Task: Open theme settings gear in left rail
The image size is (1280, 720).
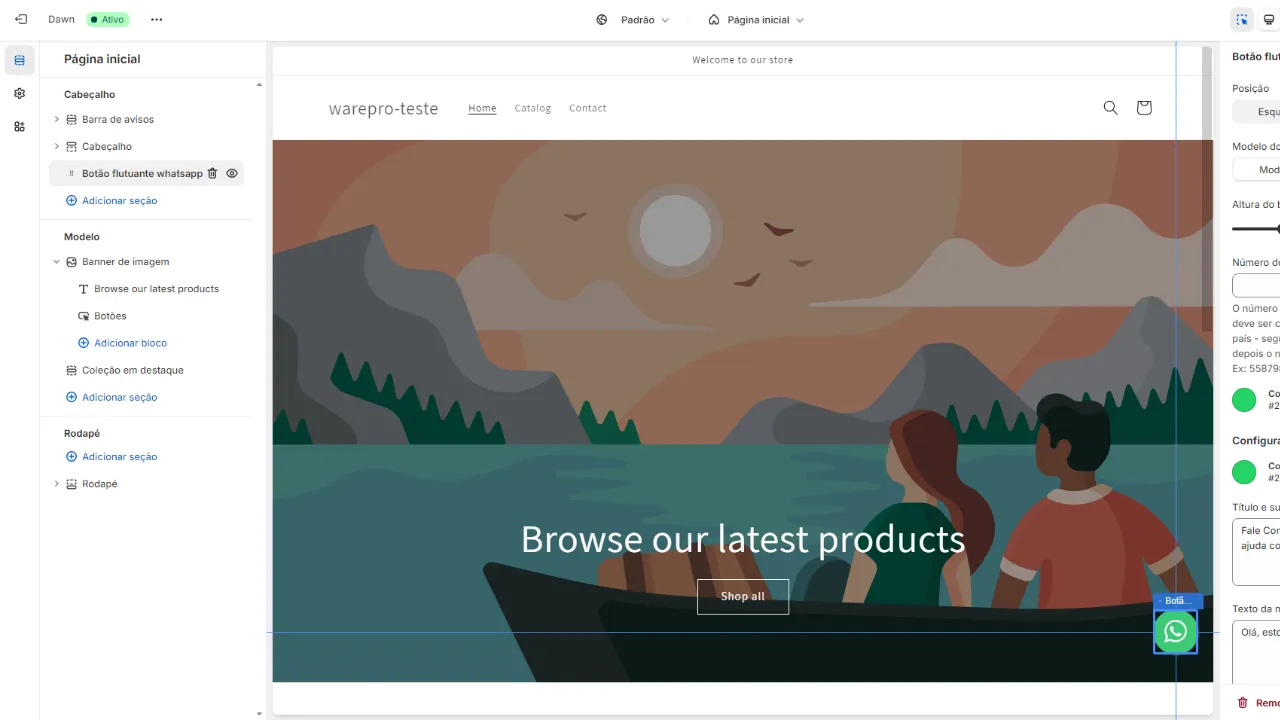Action: coord(19,93)
